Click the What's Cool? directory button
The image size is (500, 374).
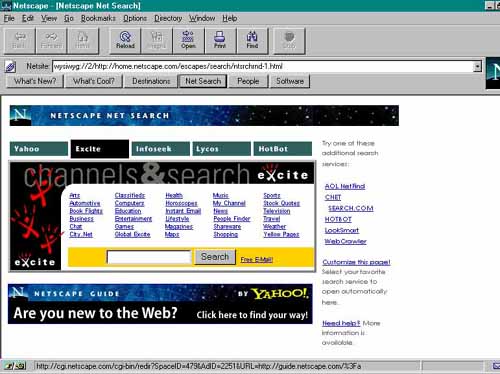click(x=94, y=81)
